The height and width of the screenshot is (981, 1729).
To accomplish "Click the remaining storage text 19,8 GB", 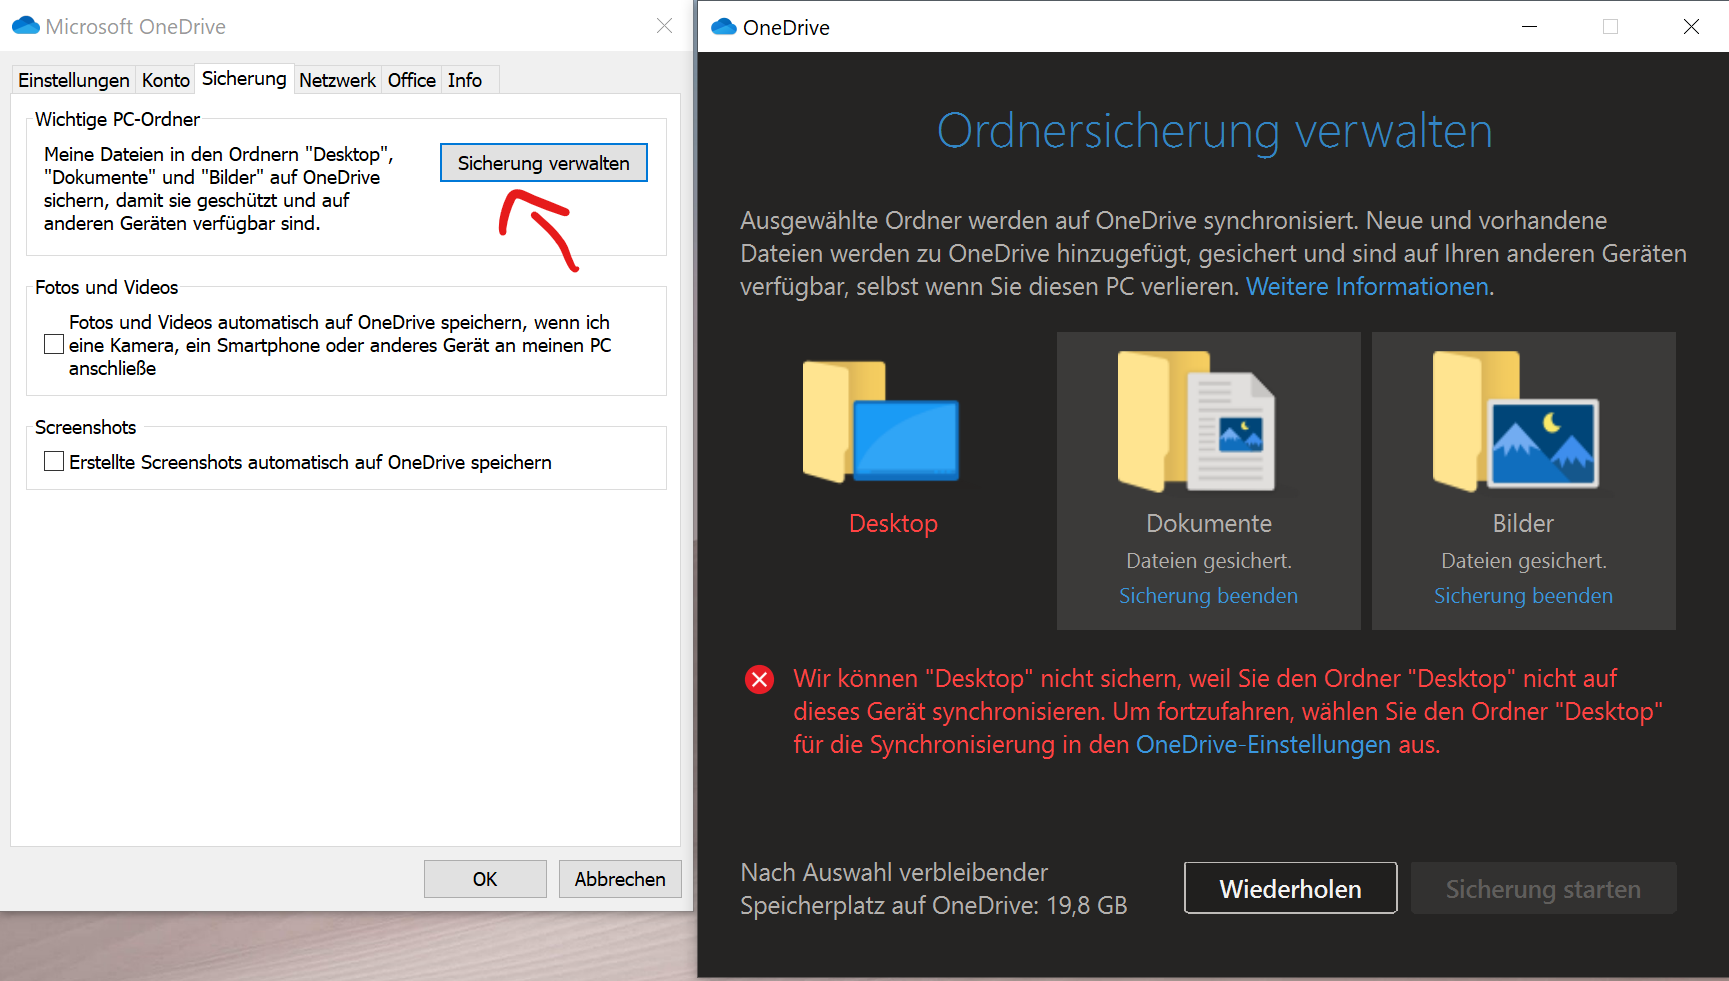I will pos(933,889).
